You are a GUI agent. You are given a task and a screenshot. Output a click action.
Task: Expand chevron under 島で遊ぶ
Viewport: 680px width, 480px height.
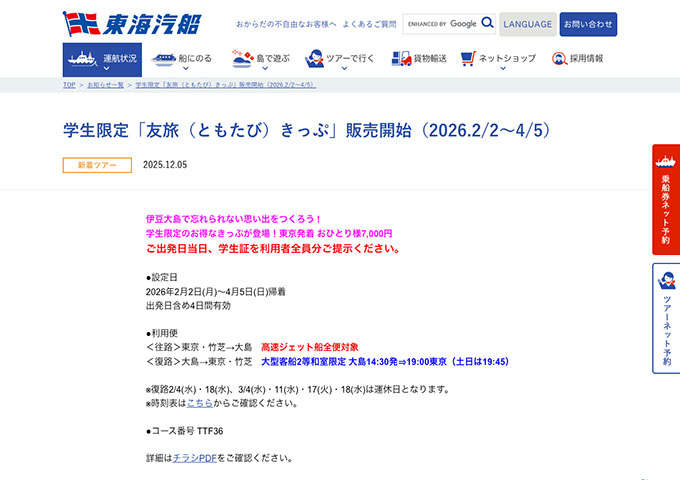(265, 69)
